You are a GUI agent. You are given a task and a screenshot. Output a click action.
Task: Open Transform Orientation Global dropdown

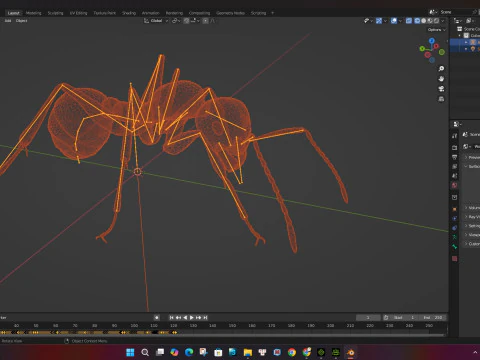pos(156,21)
